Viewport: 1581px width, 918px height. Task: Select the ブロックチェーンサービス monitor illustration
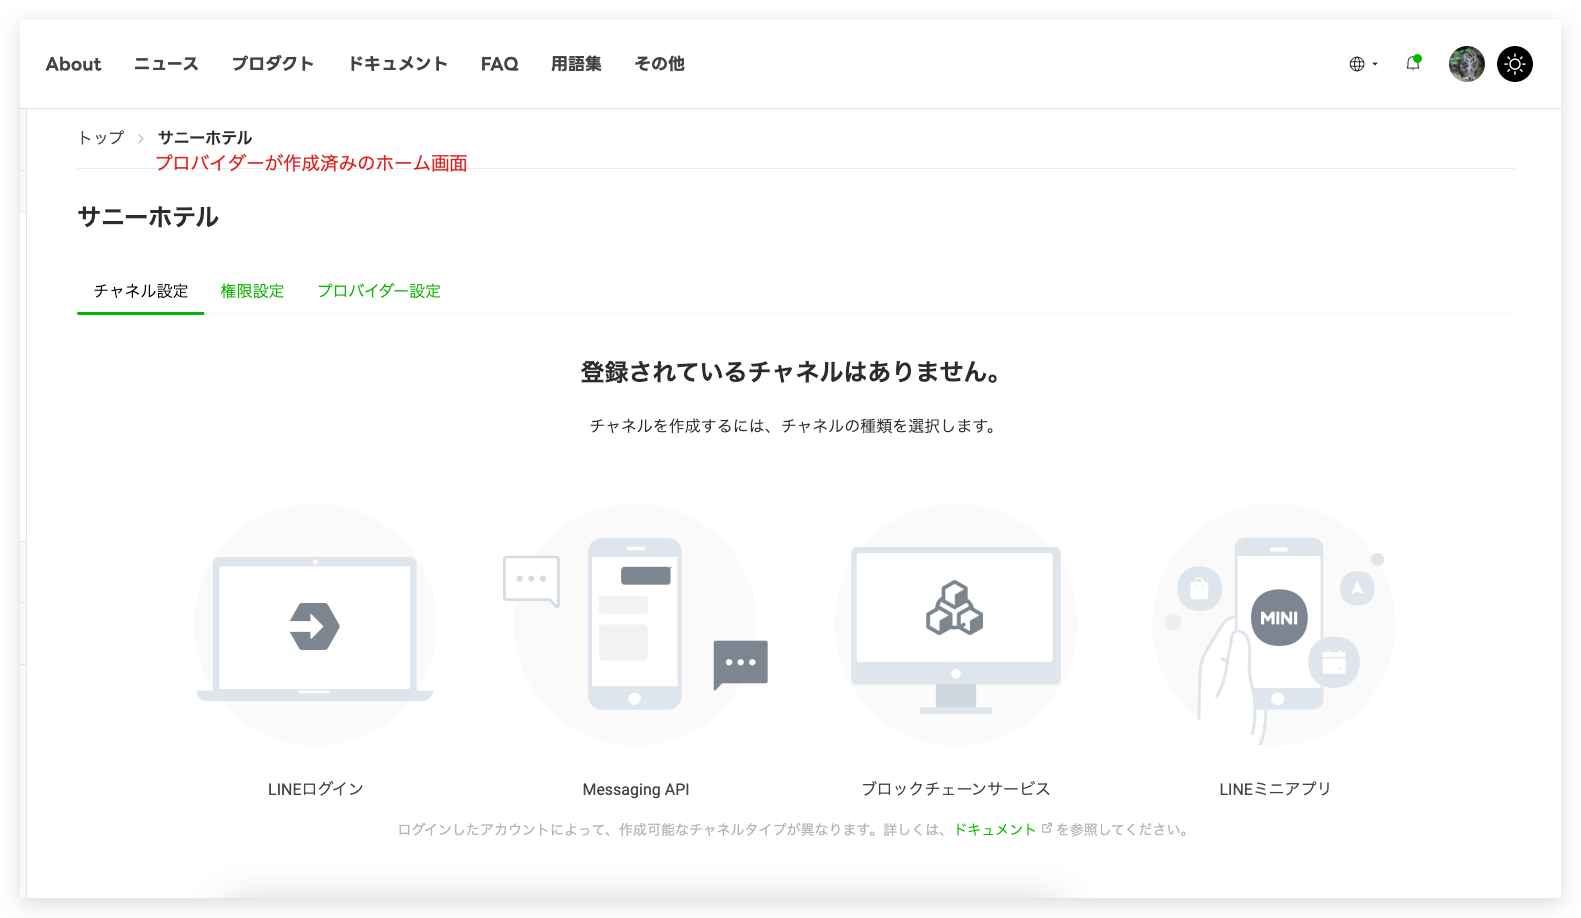[x=956, y=625]
